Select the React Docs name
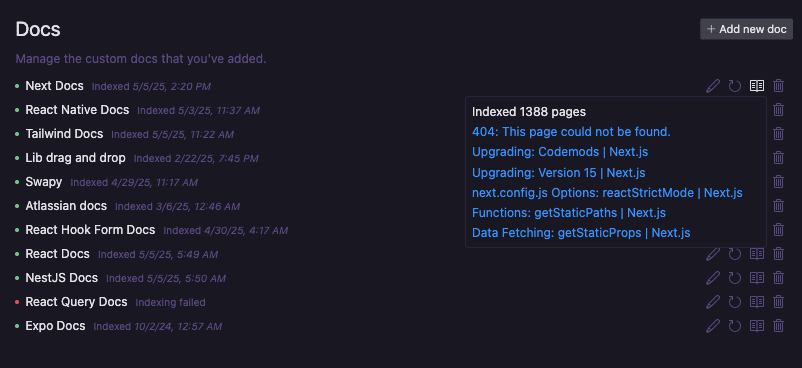802x368 pixels. pos(58,254)
